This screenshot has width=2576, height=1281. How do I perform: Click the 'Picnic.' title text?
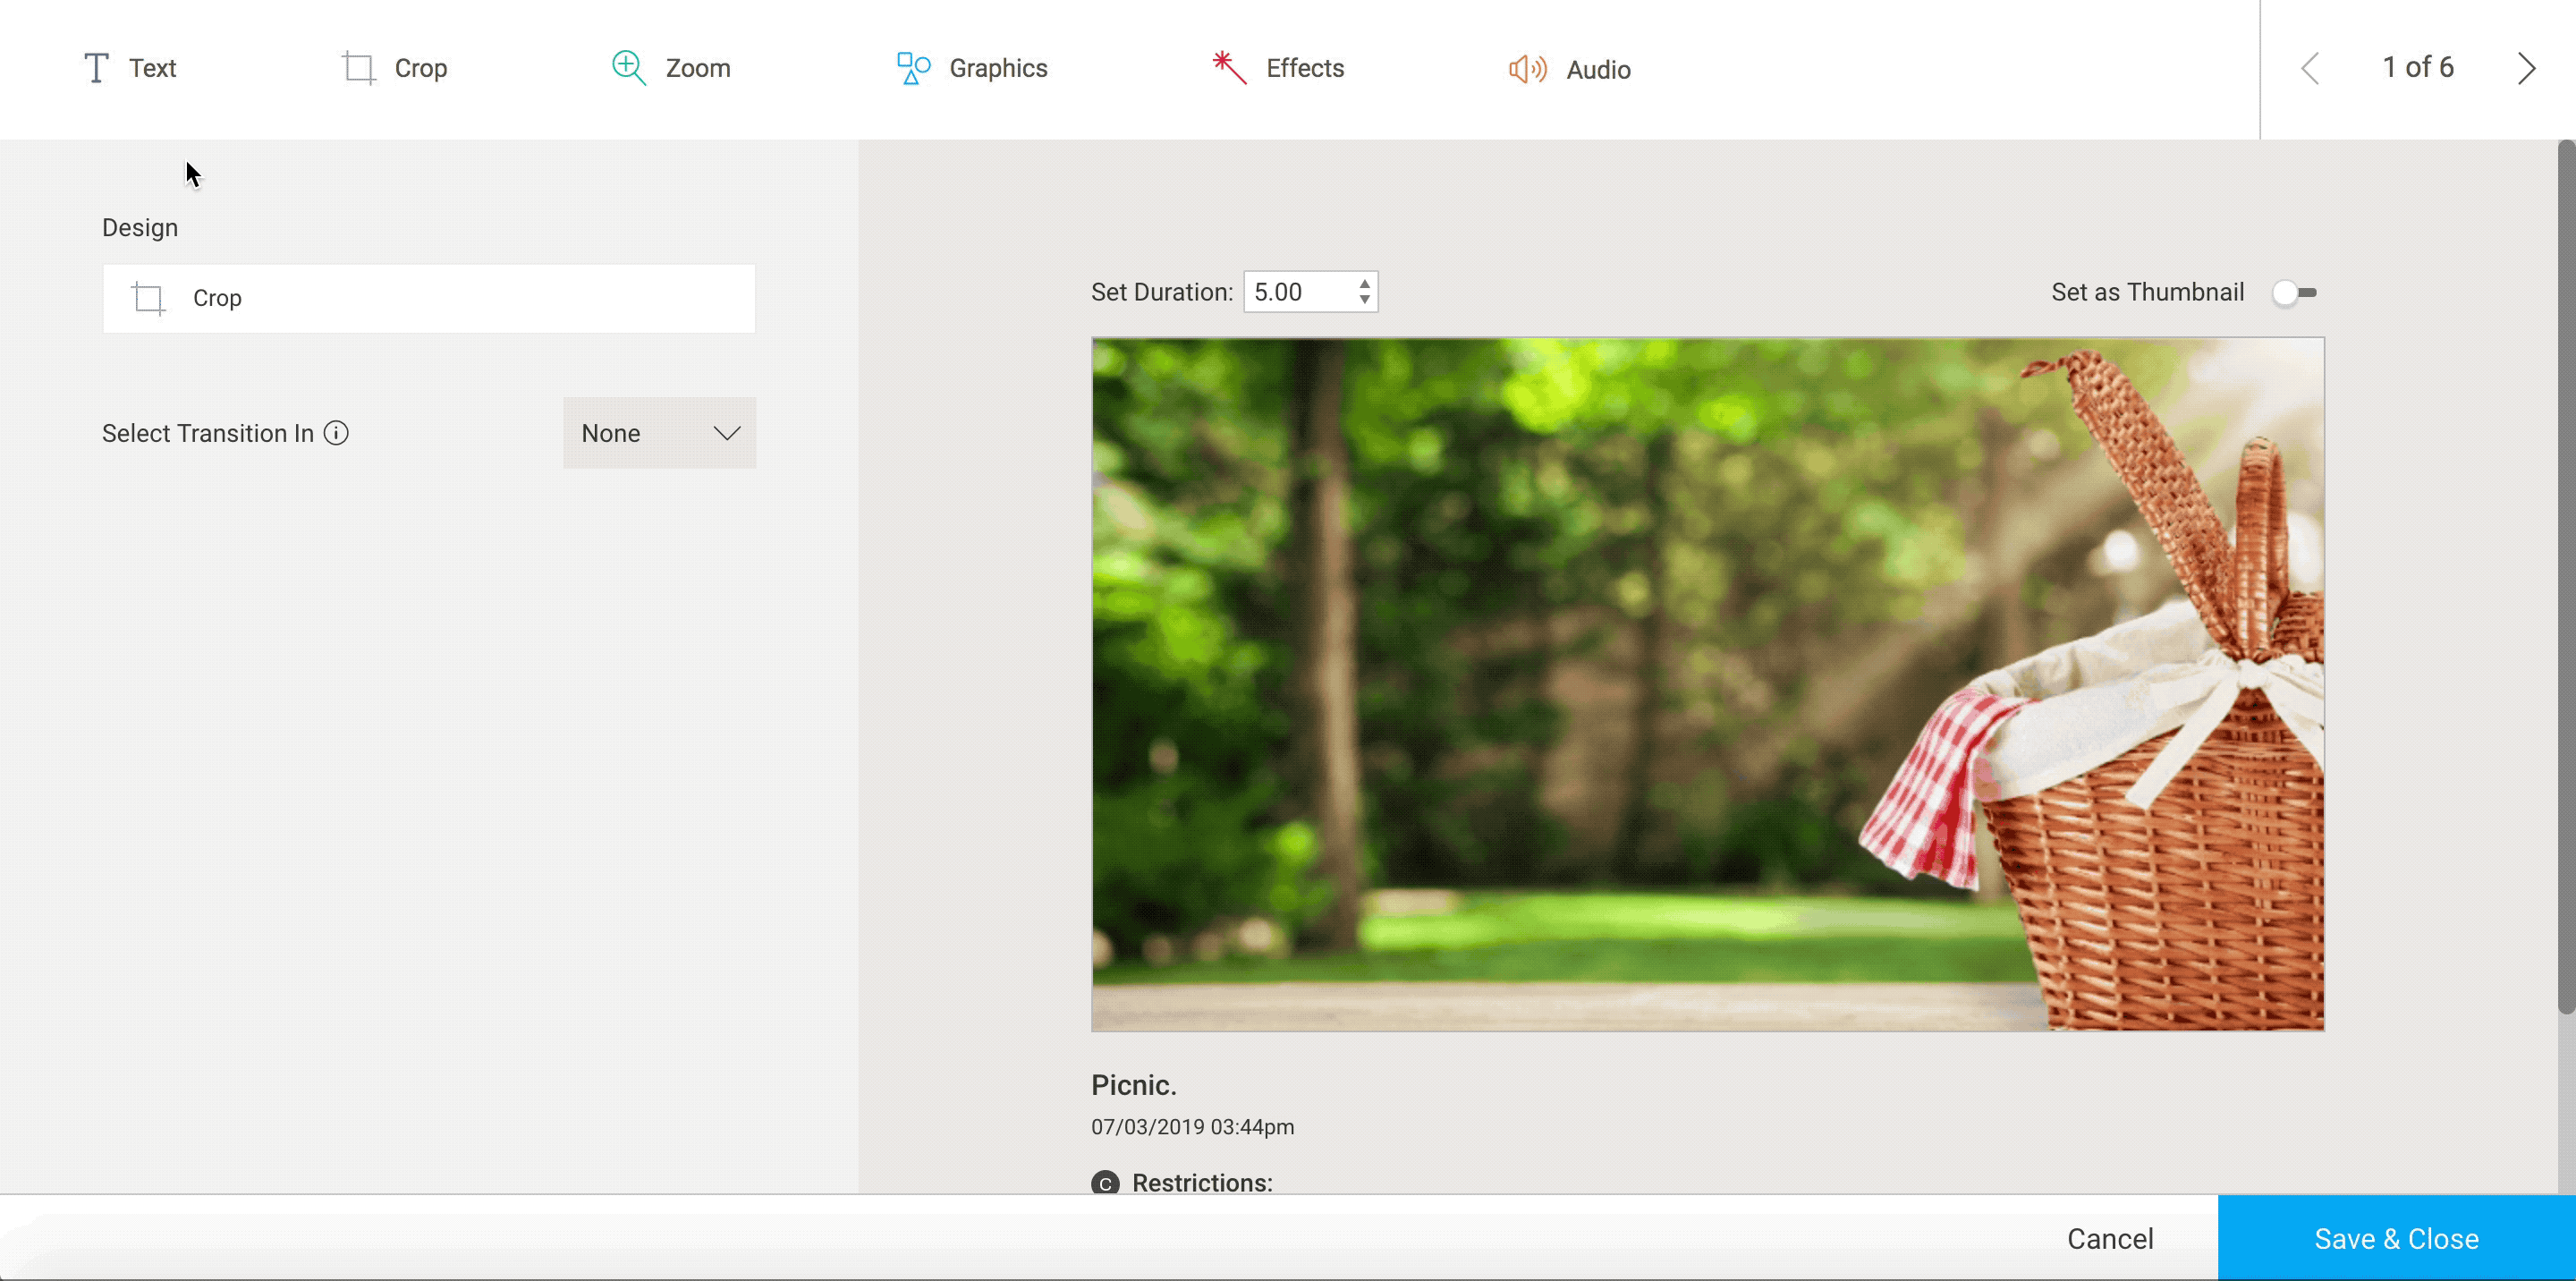pyautogui.click(x=1133, y=1085)
